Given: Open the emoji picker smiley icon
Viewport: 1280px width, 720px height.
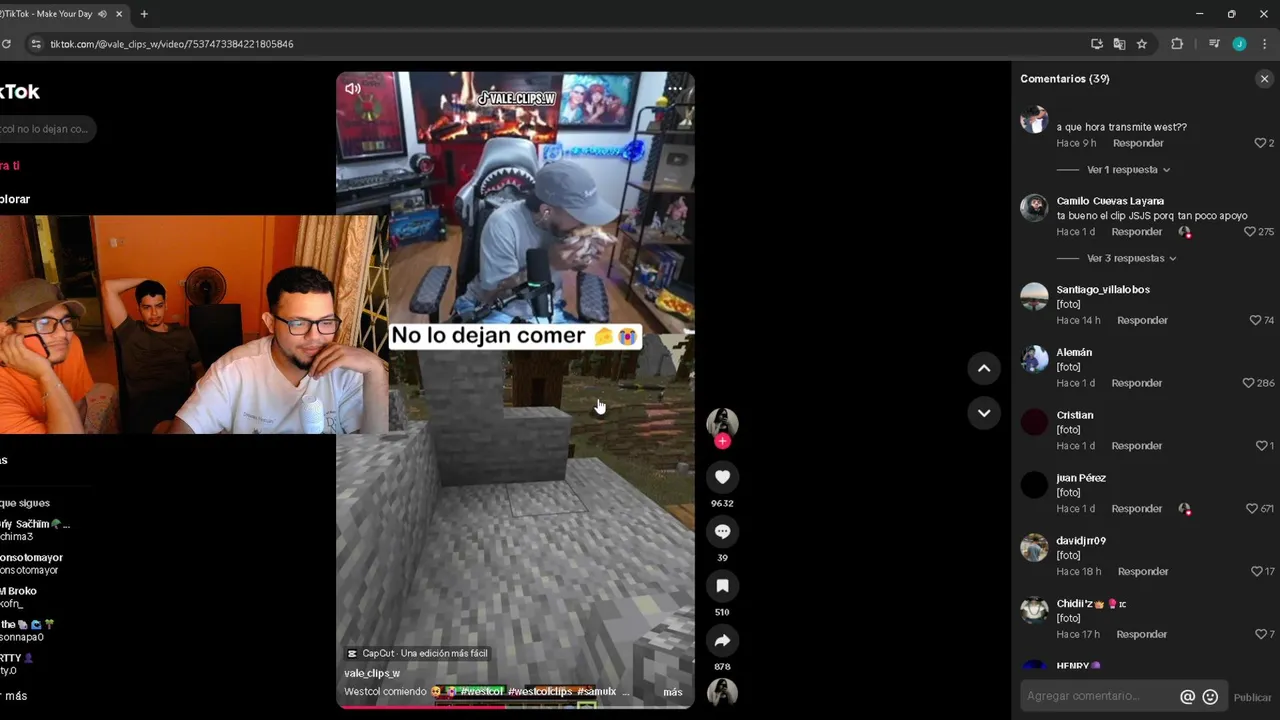Looking at the screenshot, I should pos(1210,697).
